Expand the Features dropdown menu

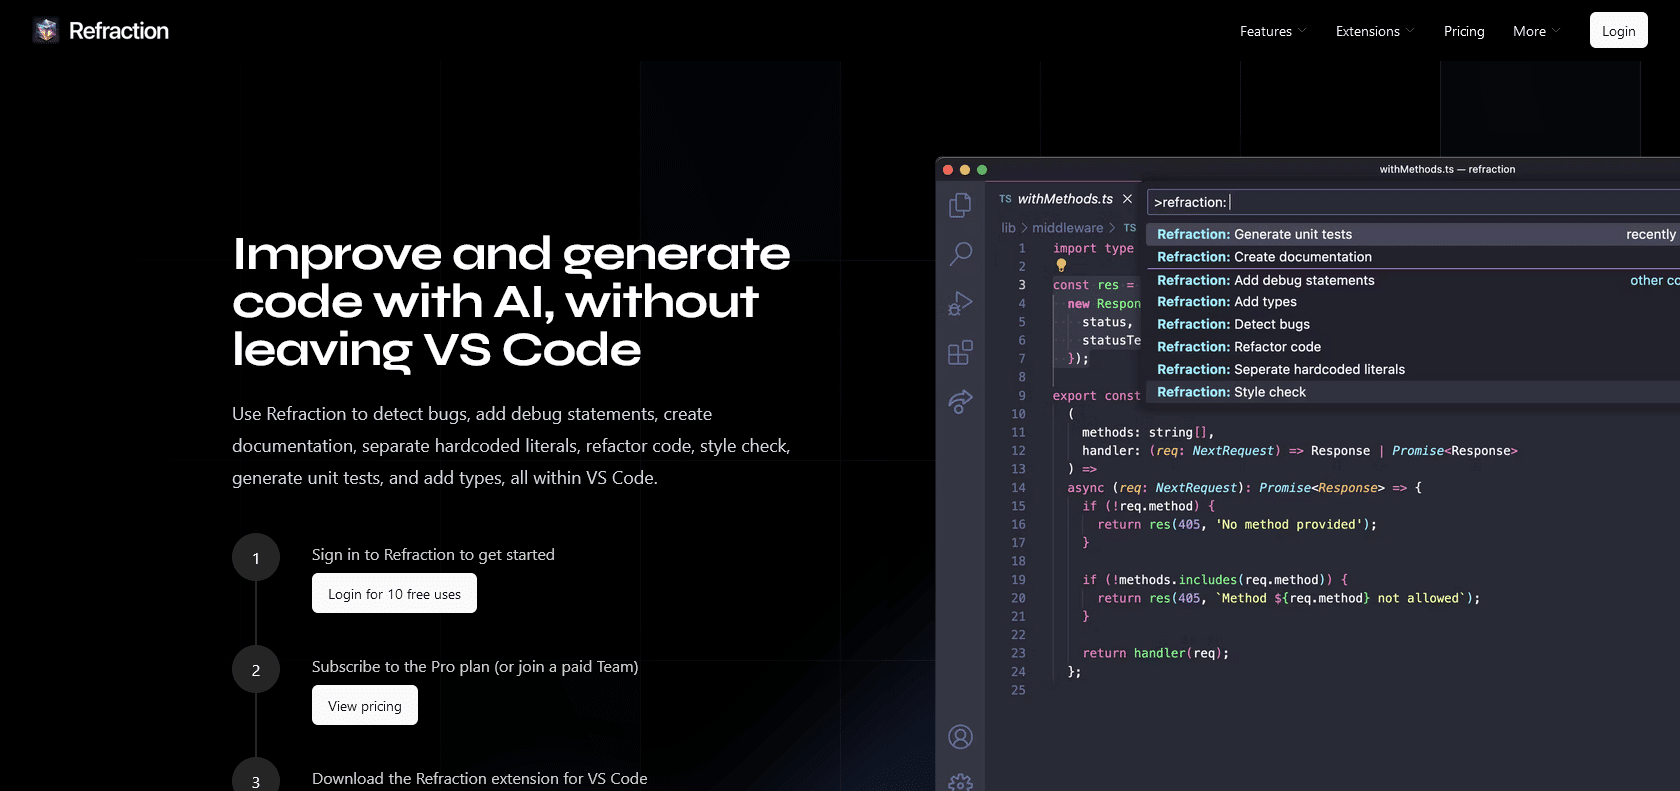pyautogui.click(x=1273, y=31)
